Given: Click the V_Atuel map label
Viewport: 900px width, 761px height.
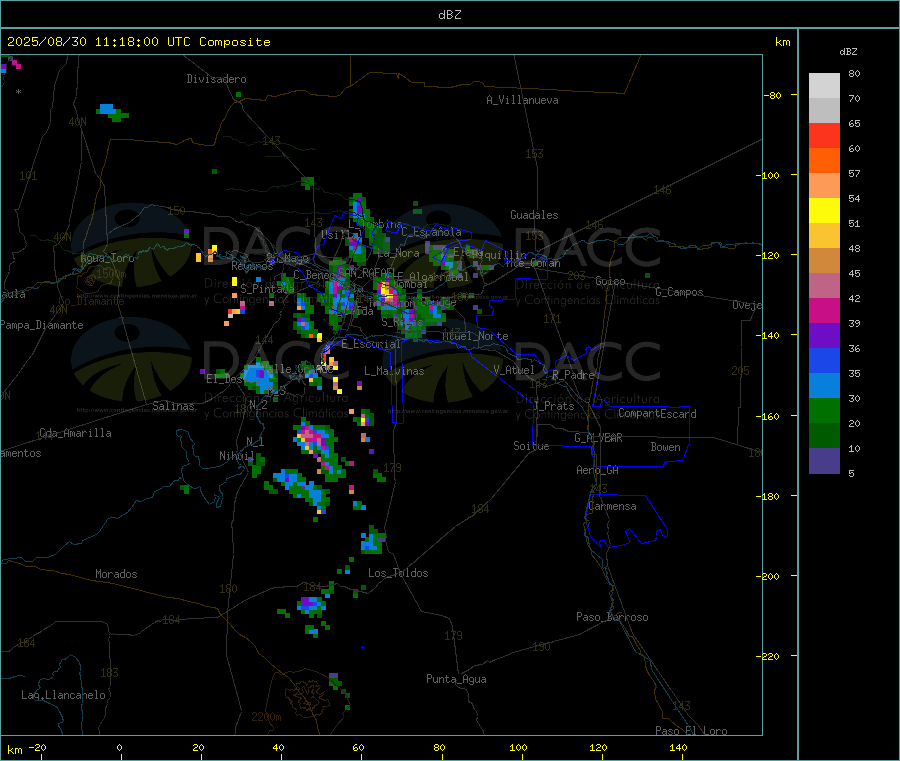Looking at the screenshot, I should pyautogui.click(x=514, y=370).
